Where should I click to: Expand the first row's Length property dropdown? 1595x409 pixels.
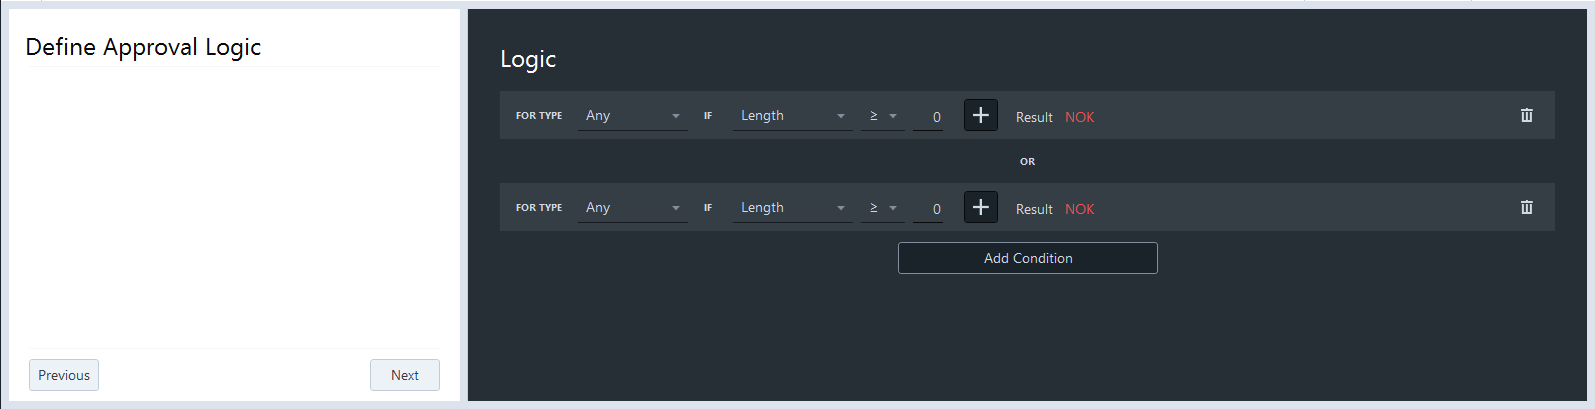792,116
